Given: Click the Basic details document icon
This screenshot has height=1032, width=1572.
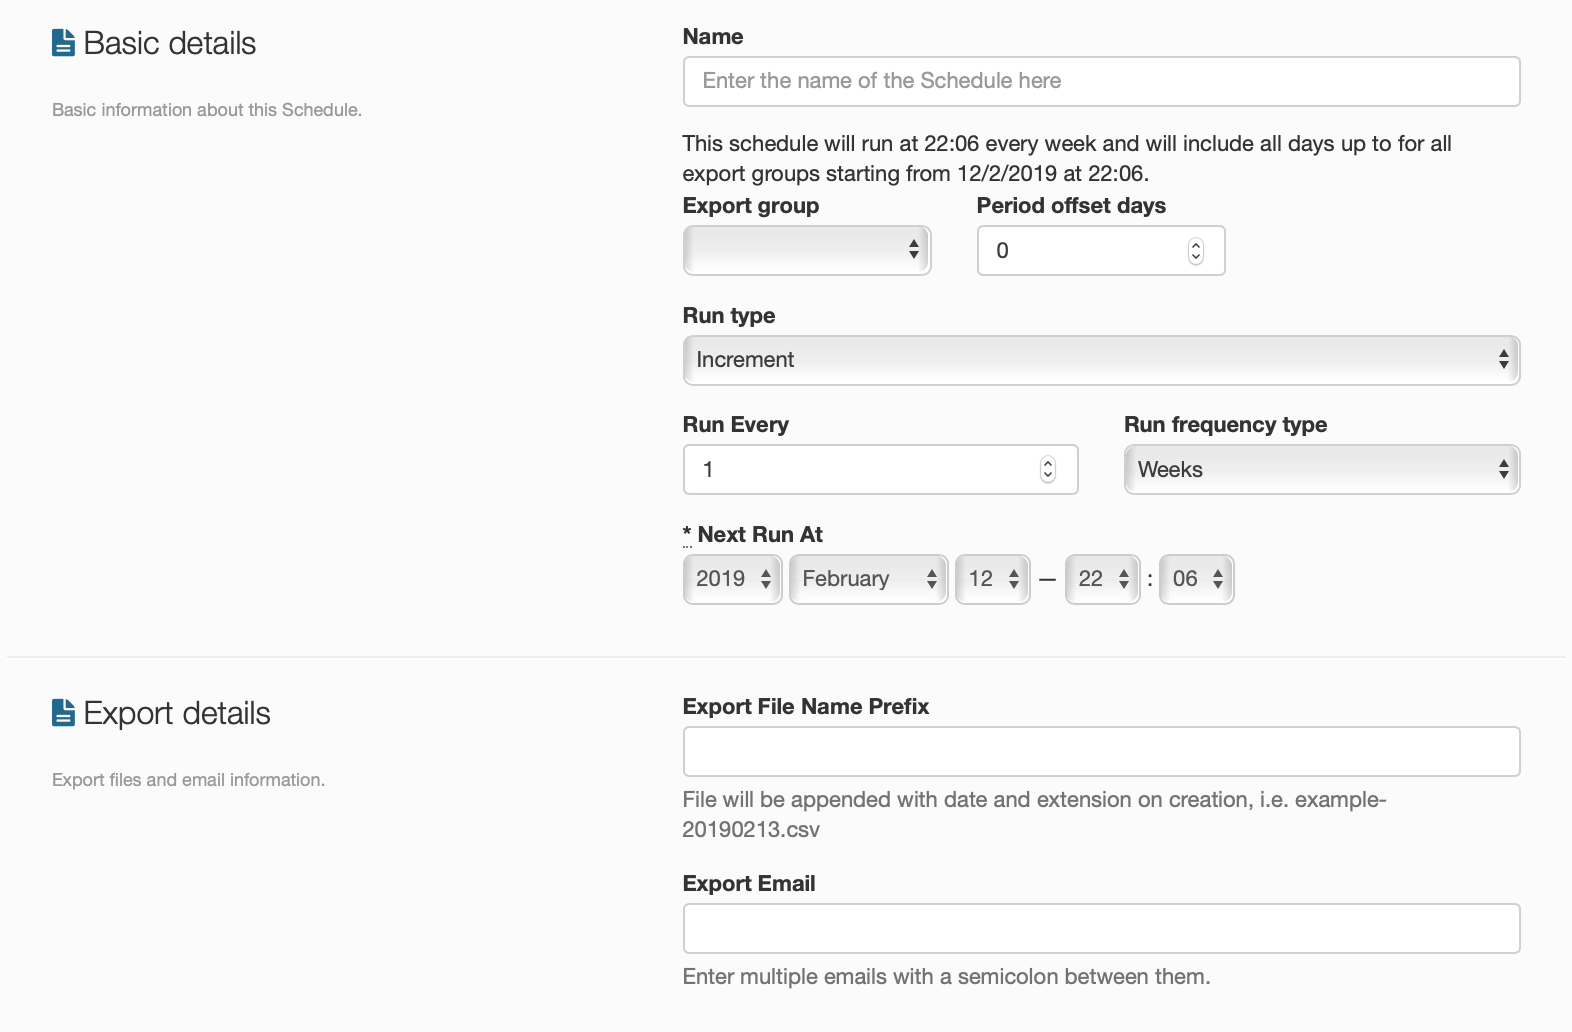Looking at the screenshot, I should pyautogui.click(x=63, y=43).
